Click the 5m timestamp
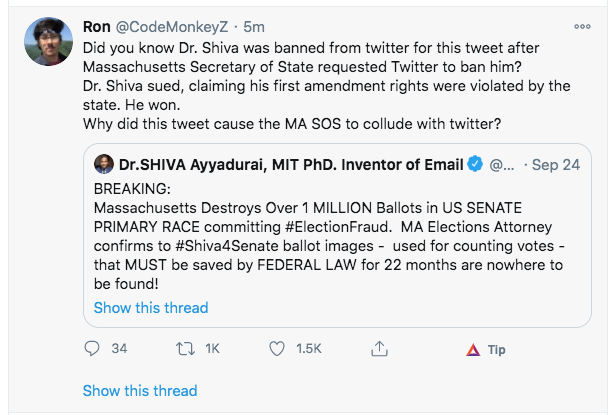 [254, 27]
